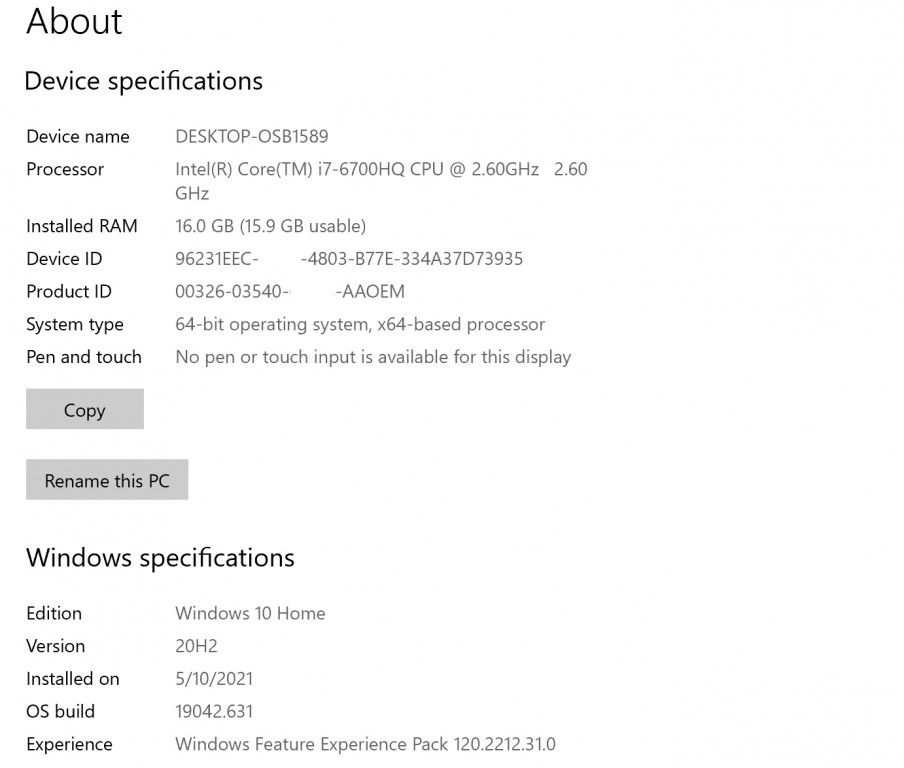Screen dimensions: 904x768
Task: Click the System type label
Action: [75, 325]
